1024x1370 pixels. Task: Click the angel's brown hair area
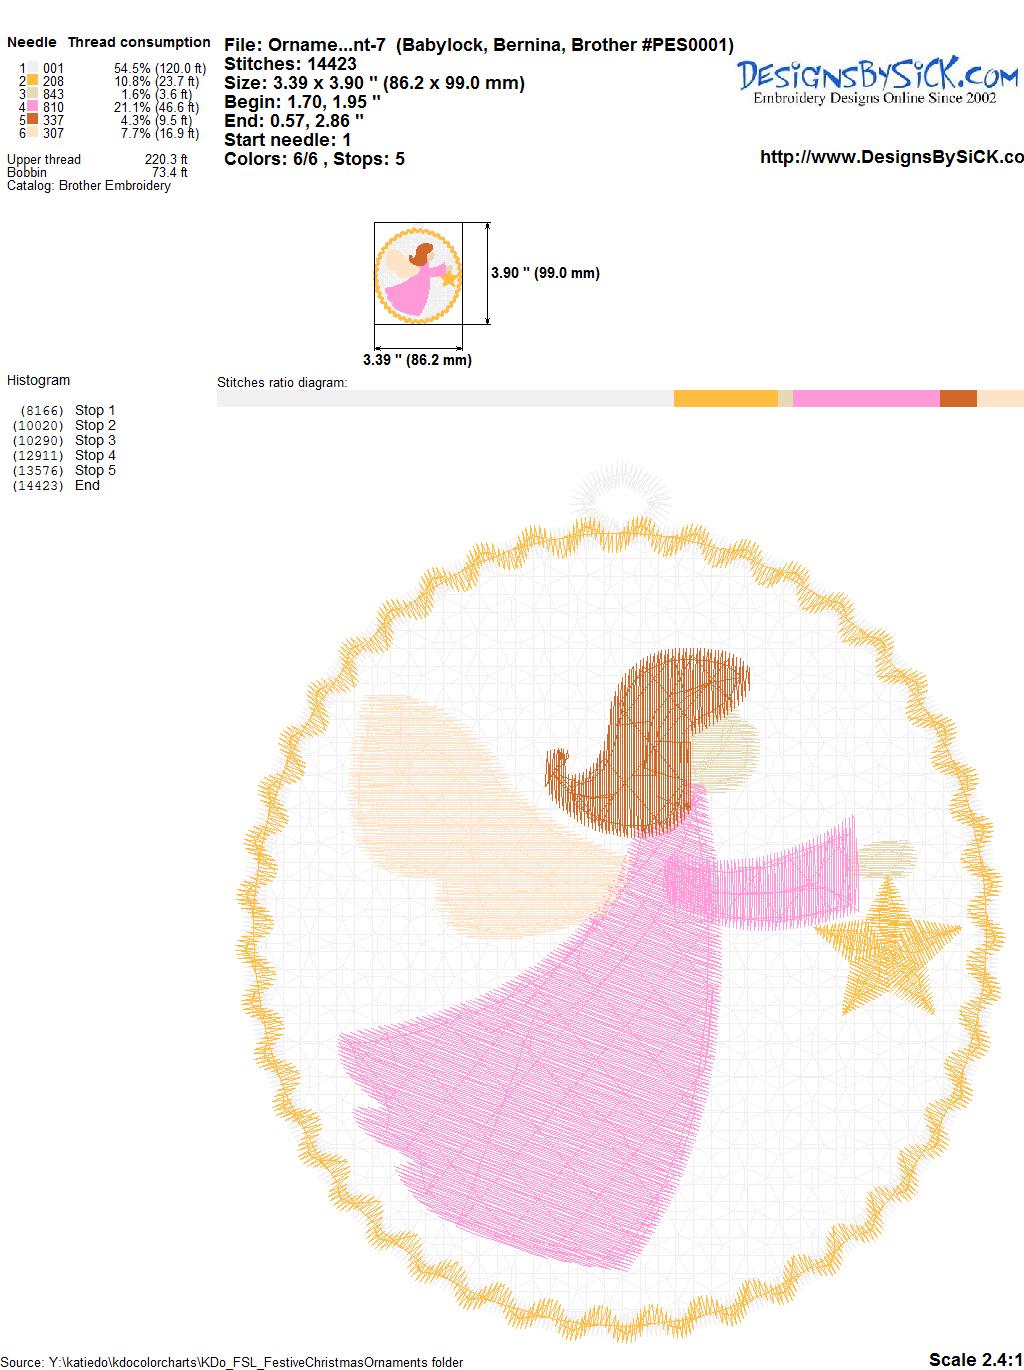point(649,742)
